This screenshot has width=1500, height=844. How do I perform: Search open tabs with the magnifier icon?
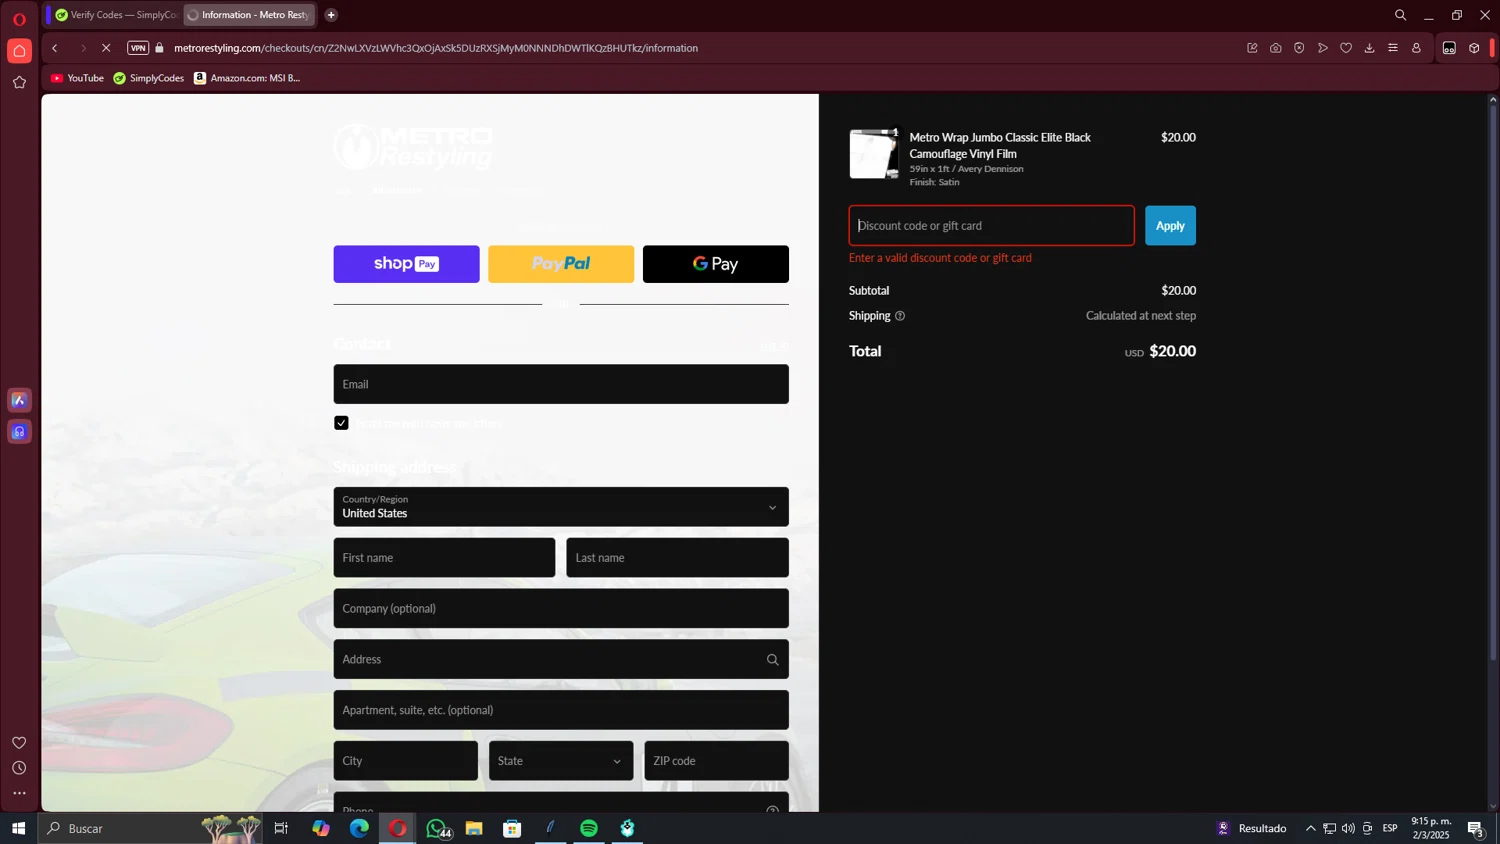tap(1400, 15)
